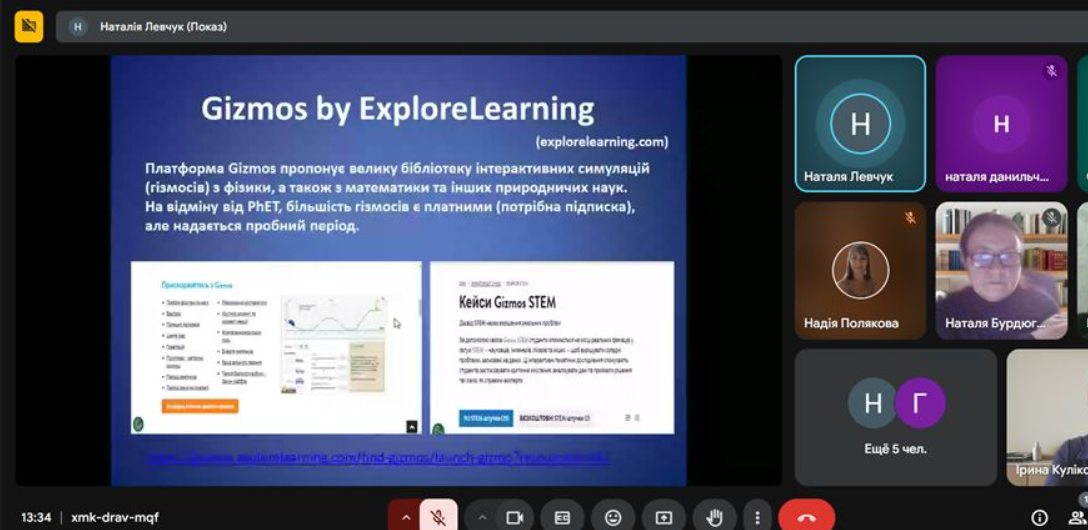
Task: Open the explorelearning gizmos link on slide
Action: (x=377, y=458)
